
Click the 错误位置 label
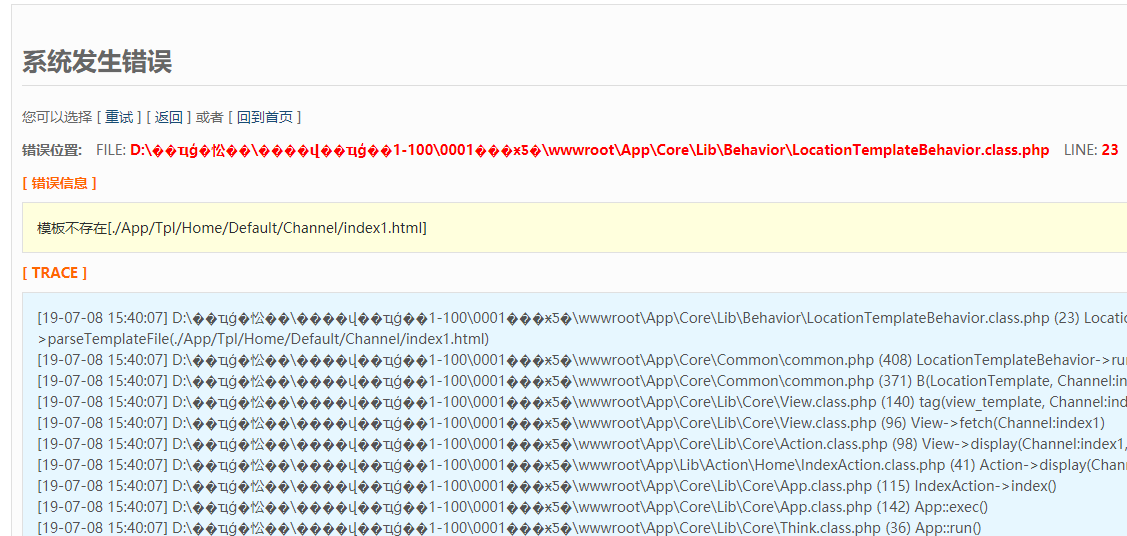pyautogui.click(x=52, y=150)
